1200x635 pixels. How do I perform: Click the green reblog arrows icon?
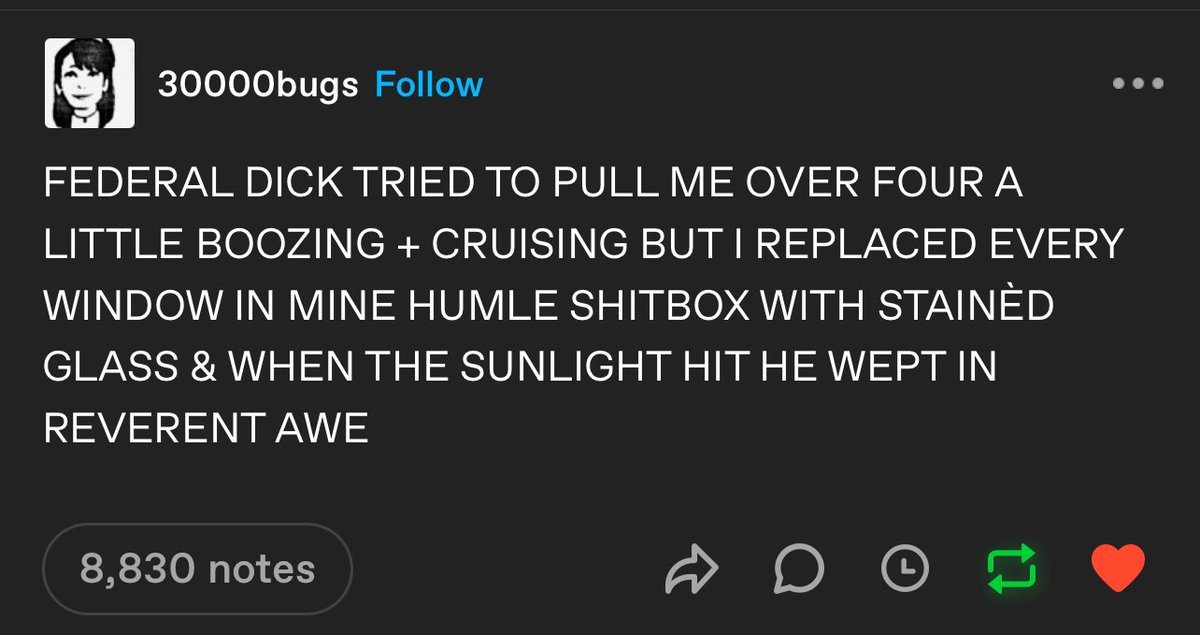tap(1011, 569)
